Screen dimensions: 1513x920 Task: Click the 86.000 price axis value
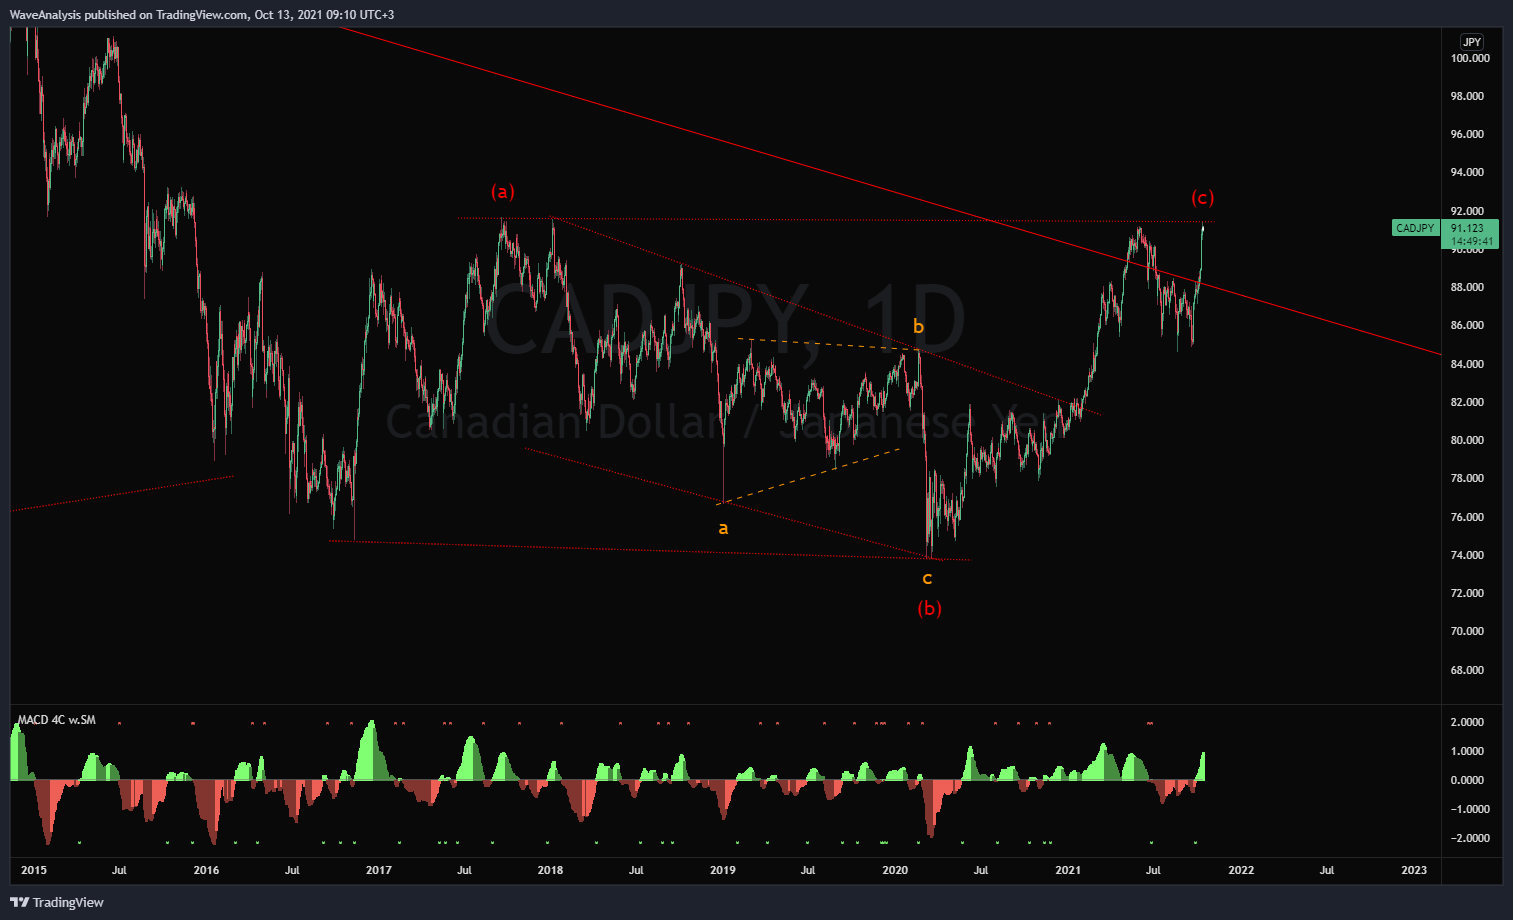1468,325
